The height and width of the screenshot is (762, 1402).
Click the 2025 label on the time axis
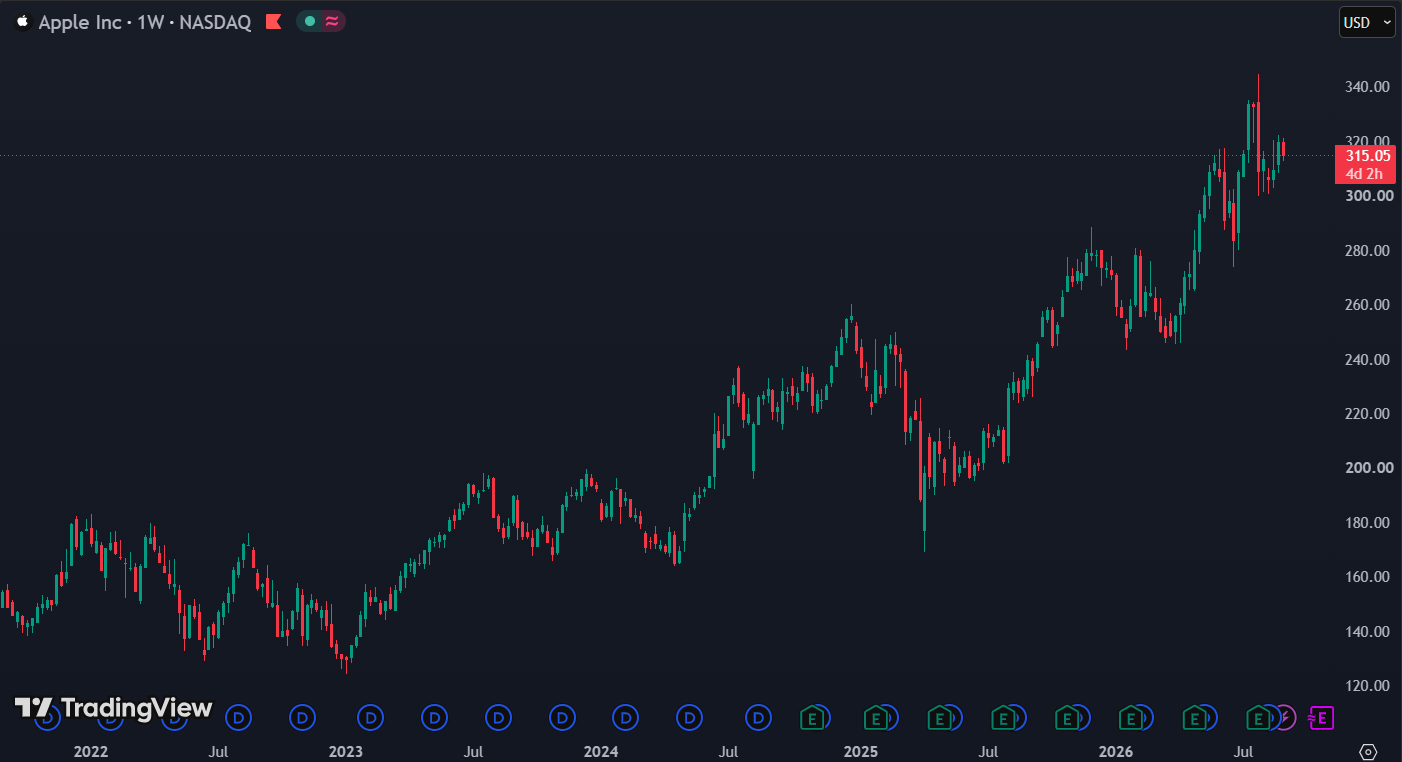point(860,751)
